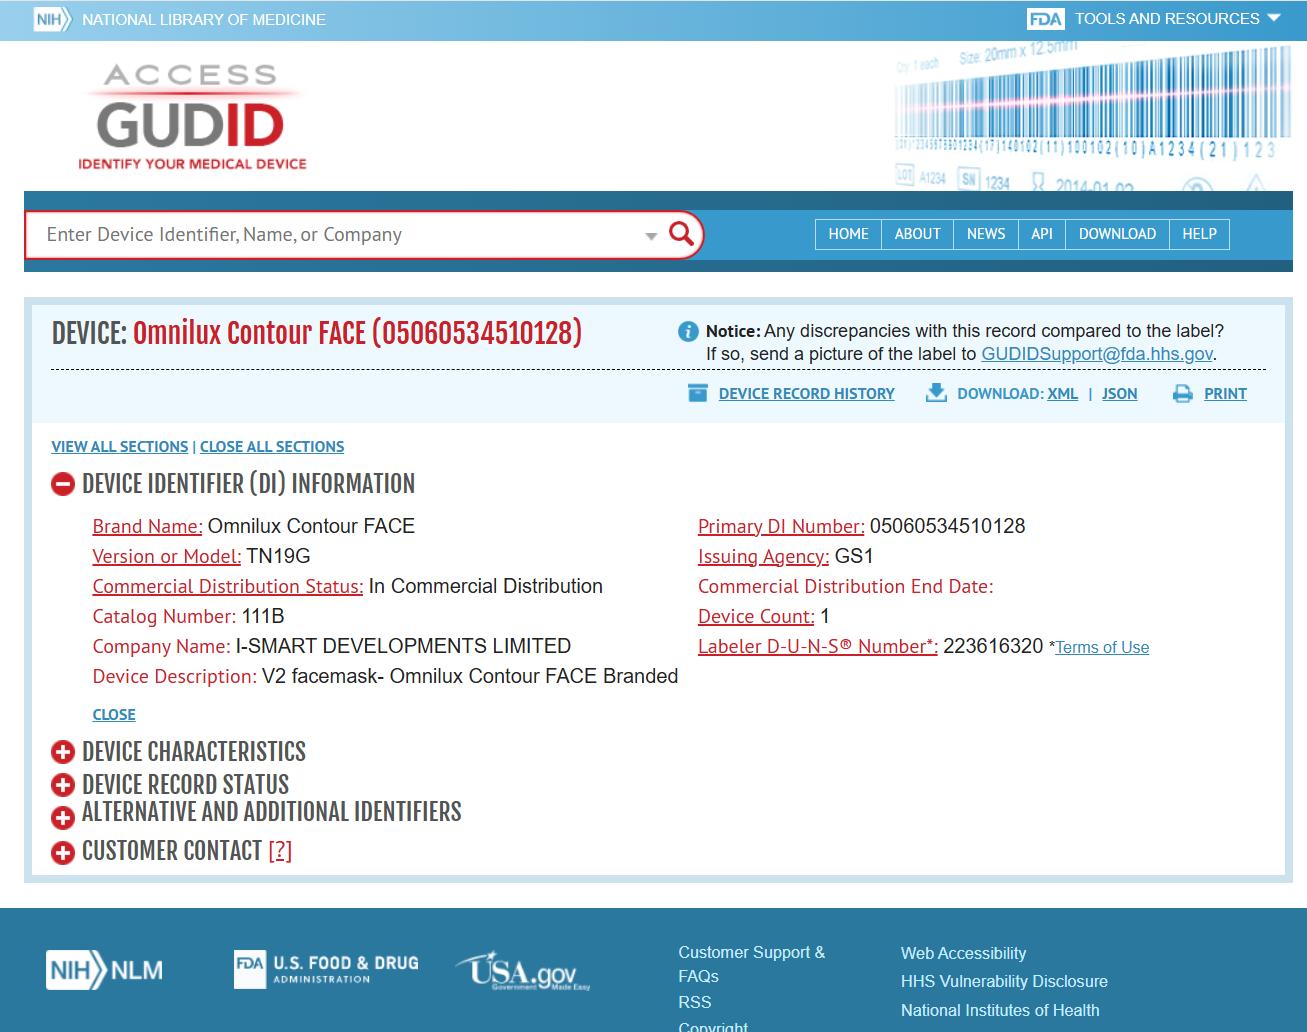1307x1032 pixels.
Task: Click the catalog number value 111B
Action: [x=263, y=617]
